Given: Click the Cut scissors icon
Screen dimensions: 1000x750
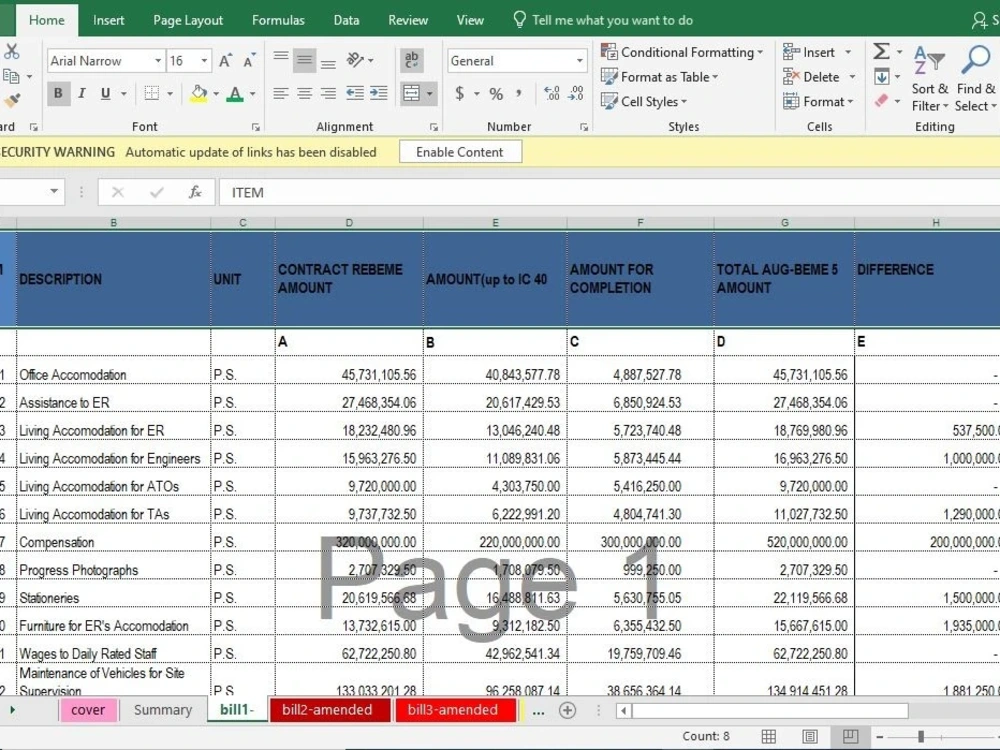Looking at the screenshot, I should point(12,52).
